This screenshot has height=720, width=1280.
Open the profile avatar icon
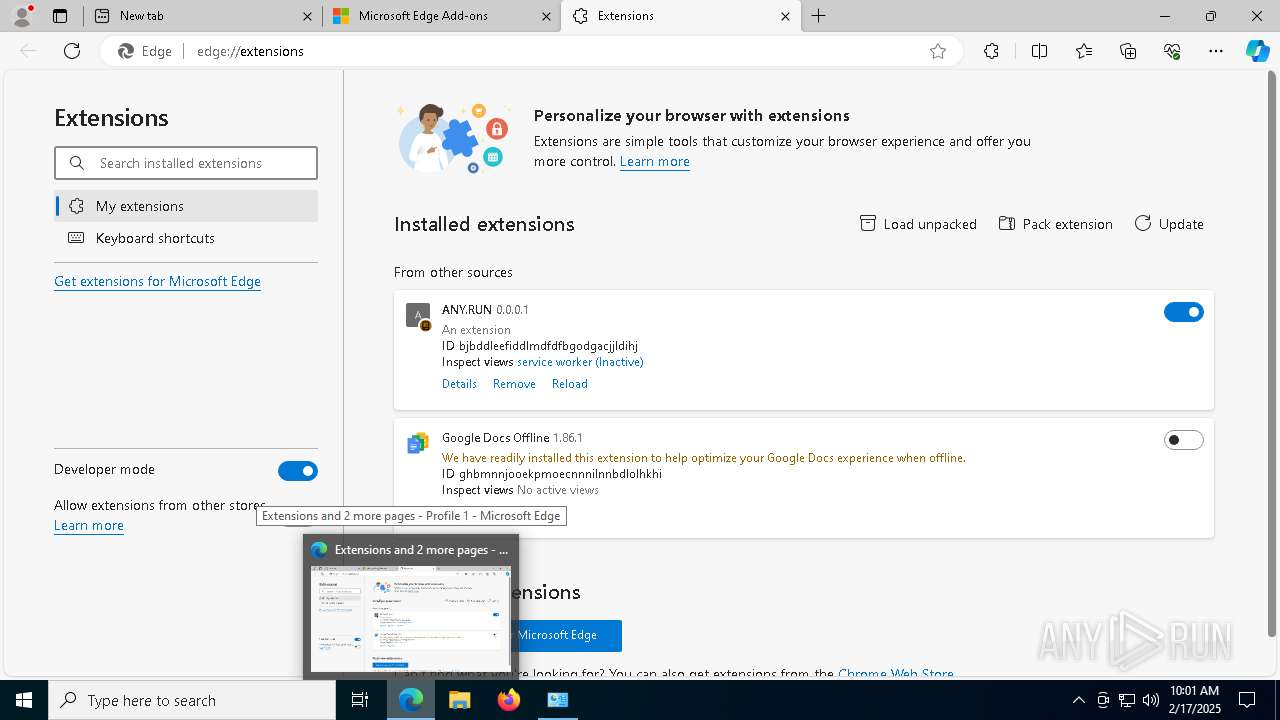tap(22, 15)
